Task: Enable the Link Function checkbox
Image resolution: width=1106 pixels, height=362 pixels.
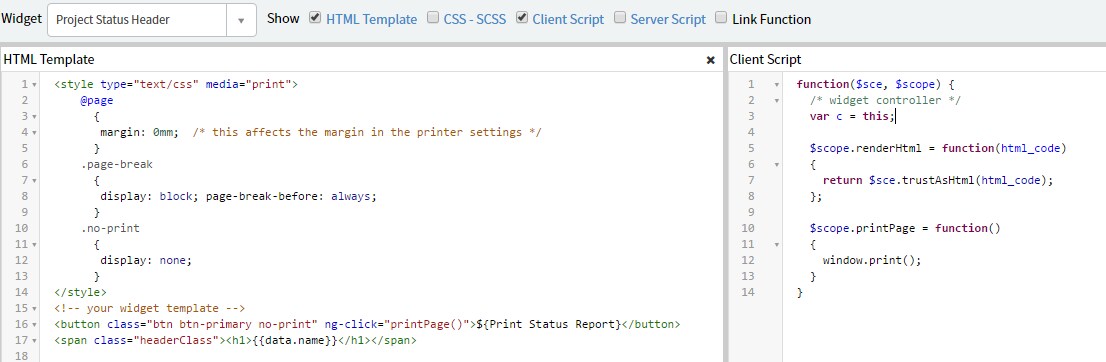Action: [x=721, y=18]
